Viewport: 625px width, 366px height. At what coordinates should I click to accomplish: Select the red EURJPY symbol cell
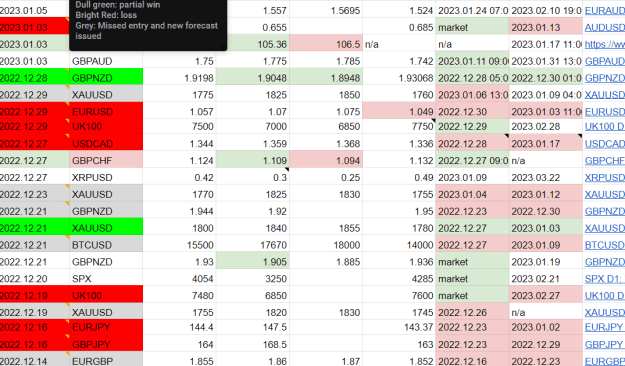(x=106, y=327)
